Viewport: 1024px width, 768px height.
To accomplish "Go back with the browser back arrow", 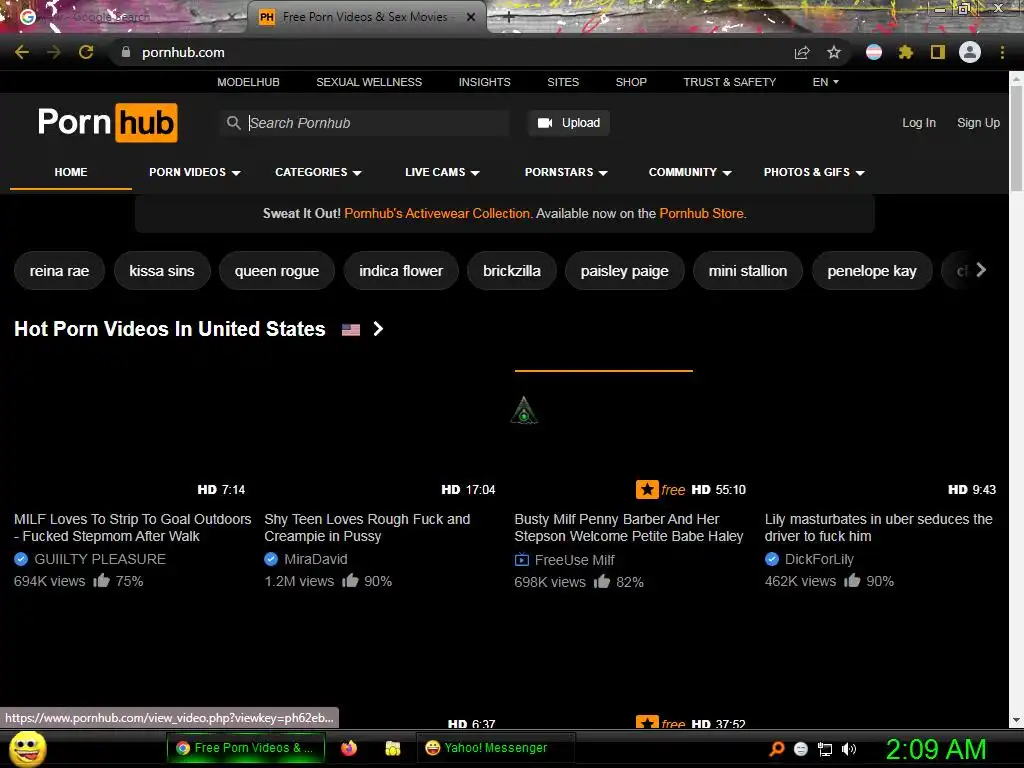I will [x=22, y=52].
